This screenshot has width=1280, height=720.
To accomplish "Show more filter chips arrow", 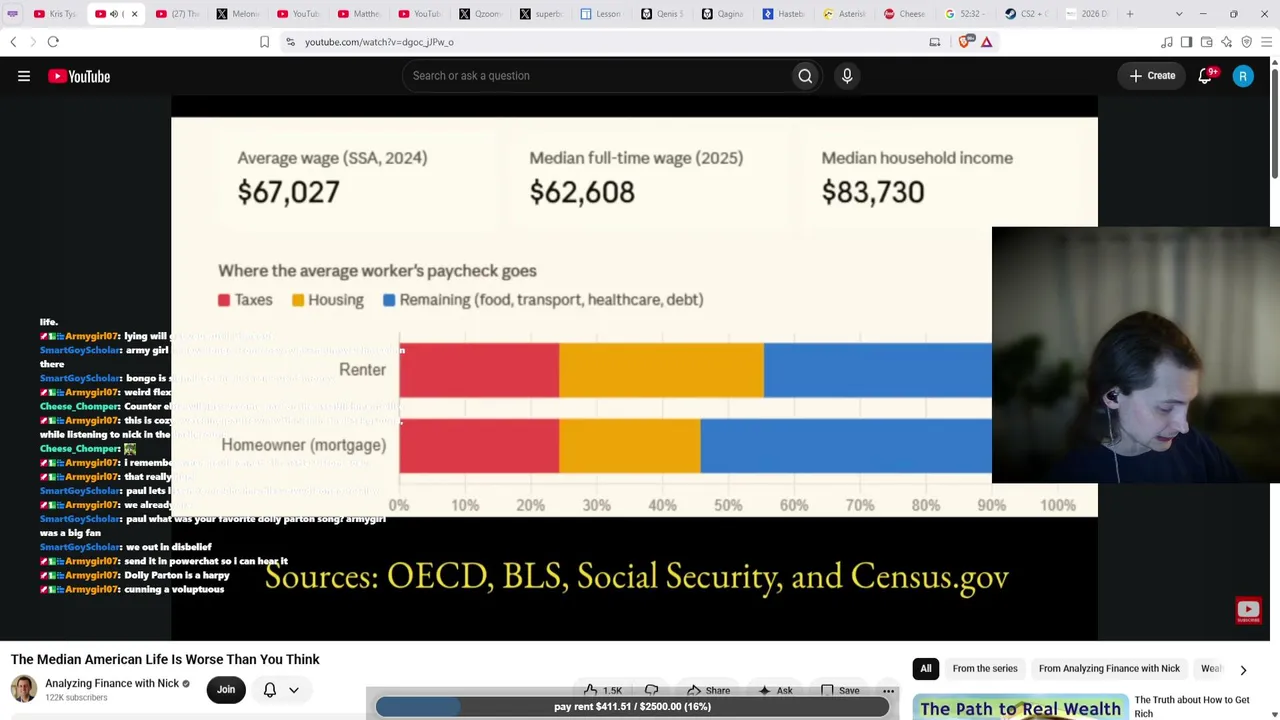I will [x=1243, y=669].
